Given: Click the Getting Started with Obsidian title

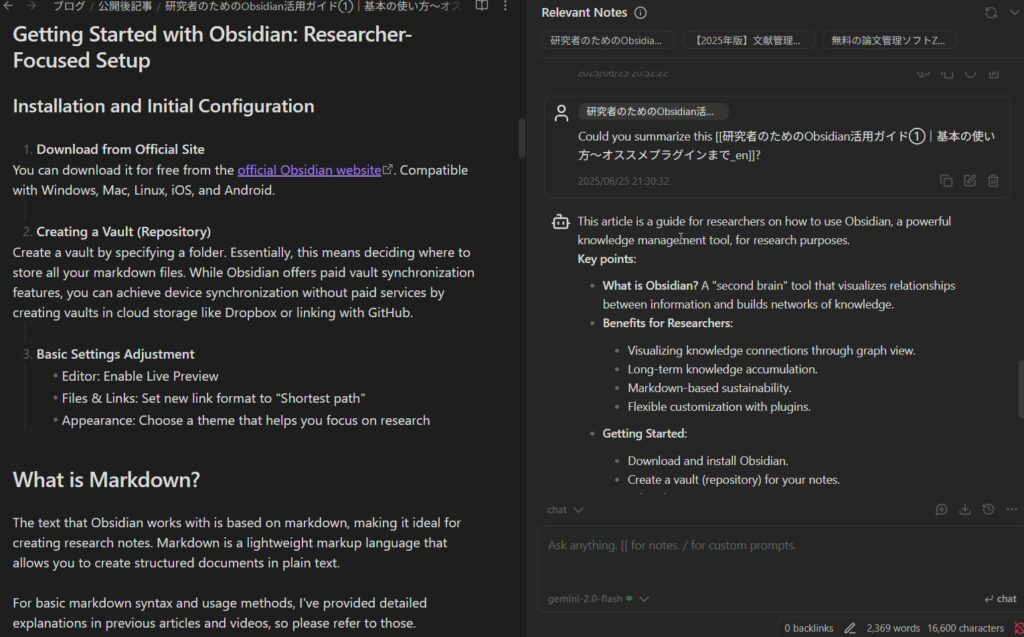Looking at the screenshot, I should click(x=212, y=47).
